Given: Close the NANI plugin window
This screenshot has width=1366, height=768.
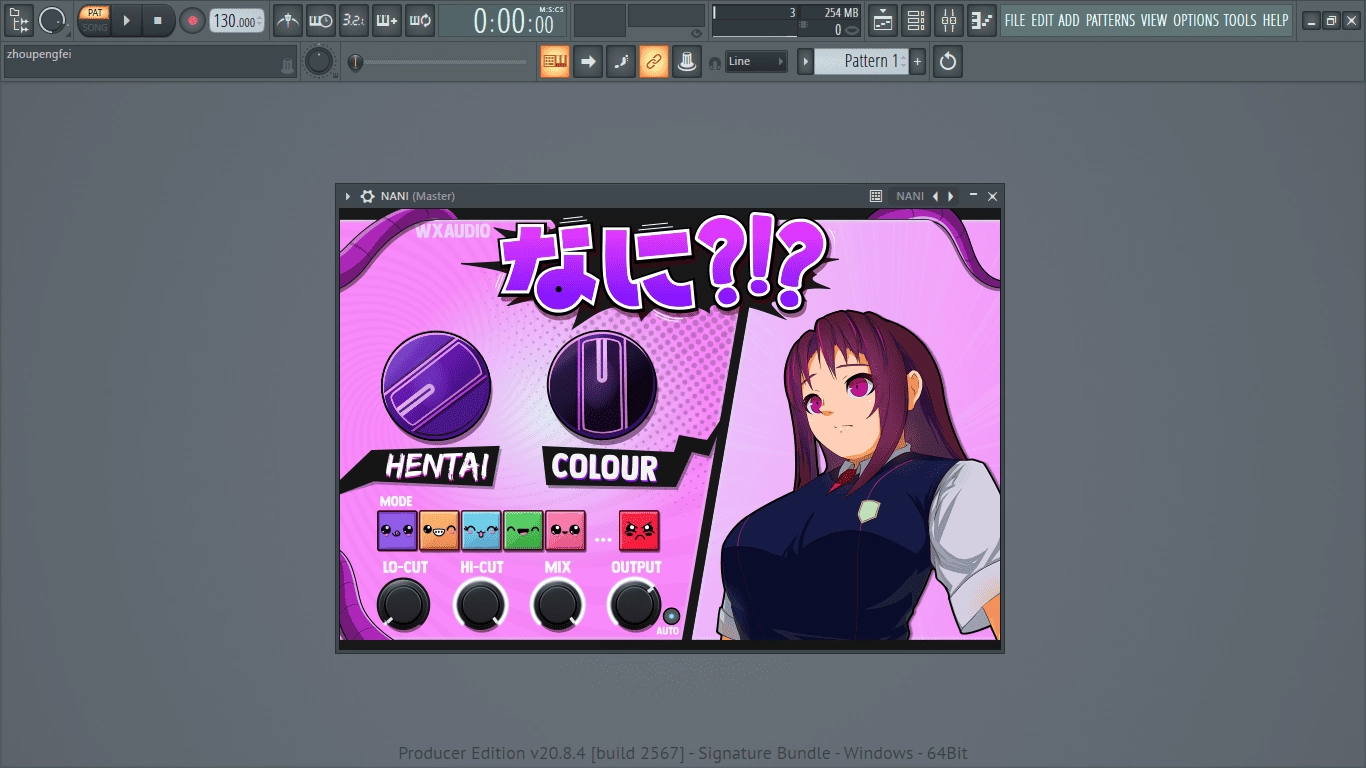Looking at the screenshot, I should [993, 196].
